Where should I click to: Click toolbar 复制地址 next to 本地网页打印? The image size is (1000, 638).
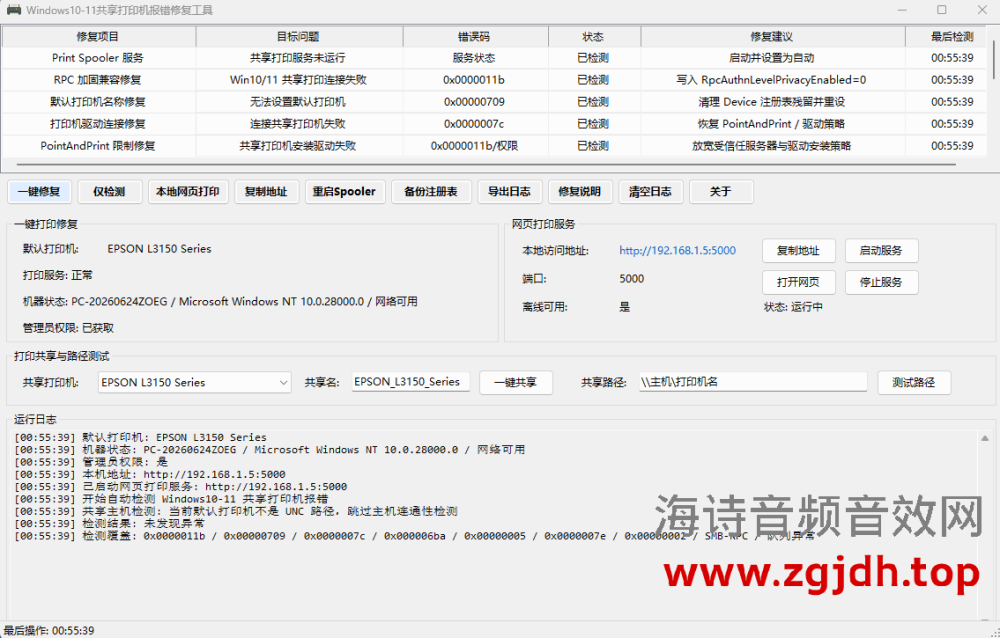266,191
